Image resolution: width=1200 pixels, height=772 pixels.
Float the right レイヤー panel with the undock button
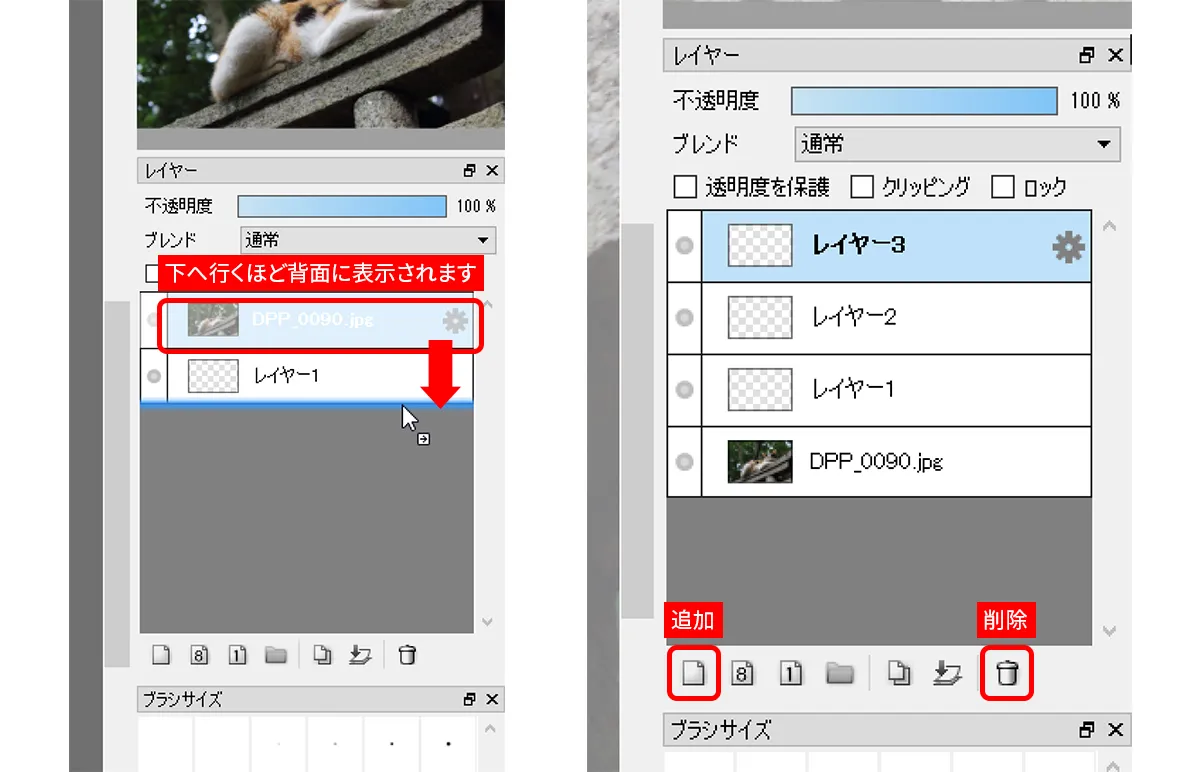coord(1087,56)
